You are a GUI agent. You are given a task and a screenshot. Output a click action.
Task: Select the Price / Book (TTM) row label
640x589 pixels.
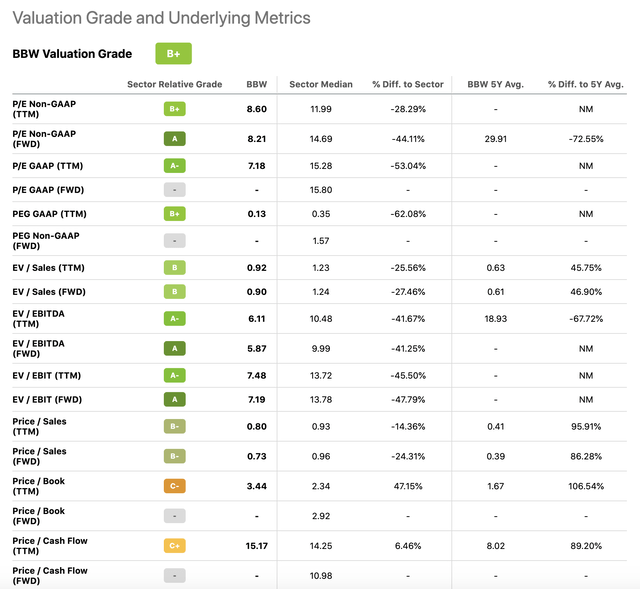39,486
